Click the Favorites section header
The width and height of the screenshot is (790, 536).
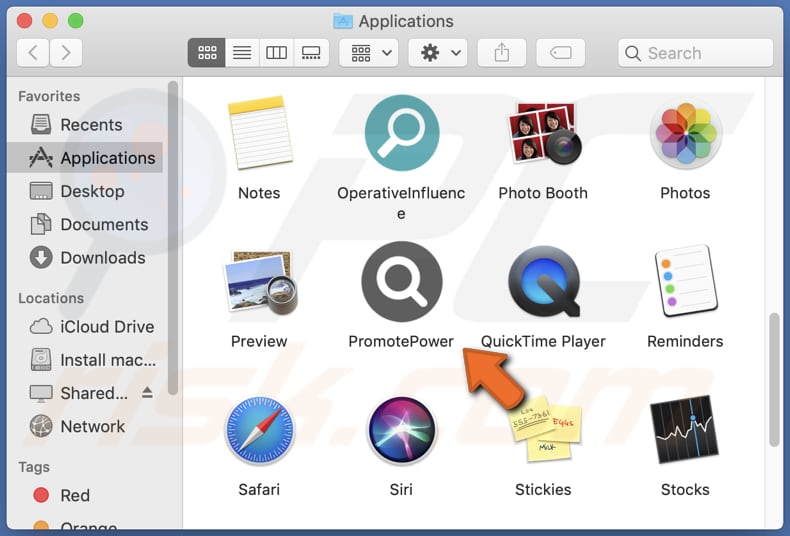pyautogui.click(x=49, y=96)
